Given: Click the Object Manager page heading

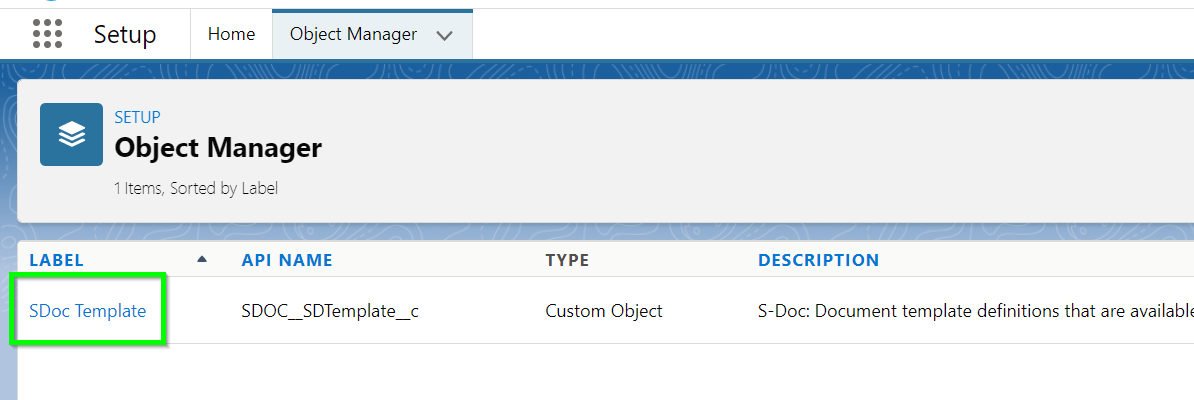Looking at the screenshot, I should coord(218,148).
